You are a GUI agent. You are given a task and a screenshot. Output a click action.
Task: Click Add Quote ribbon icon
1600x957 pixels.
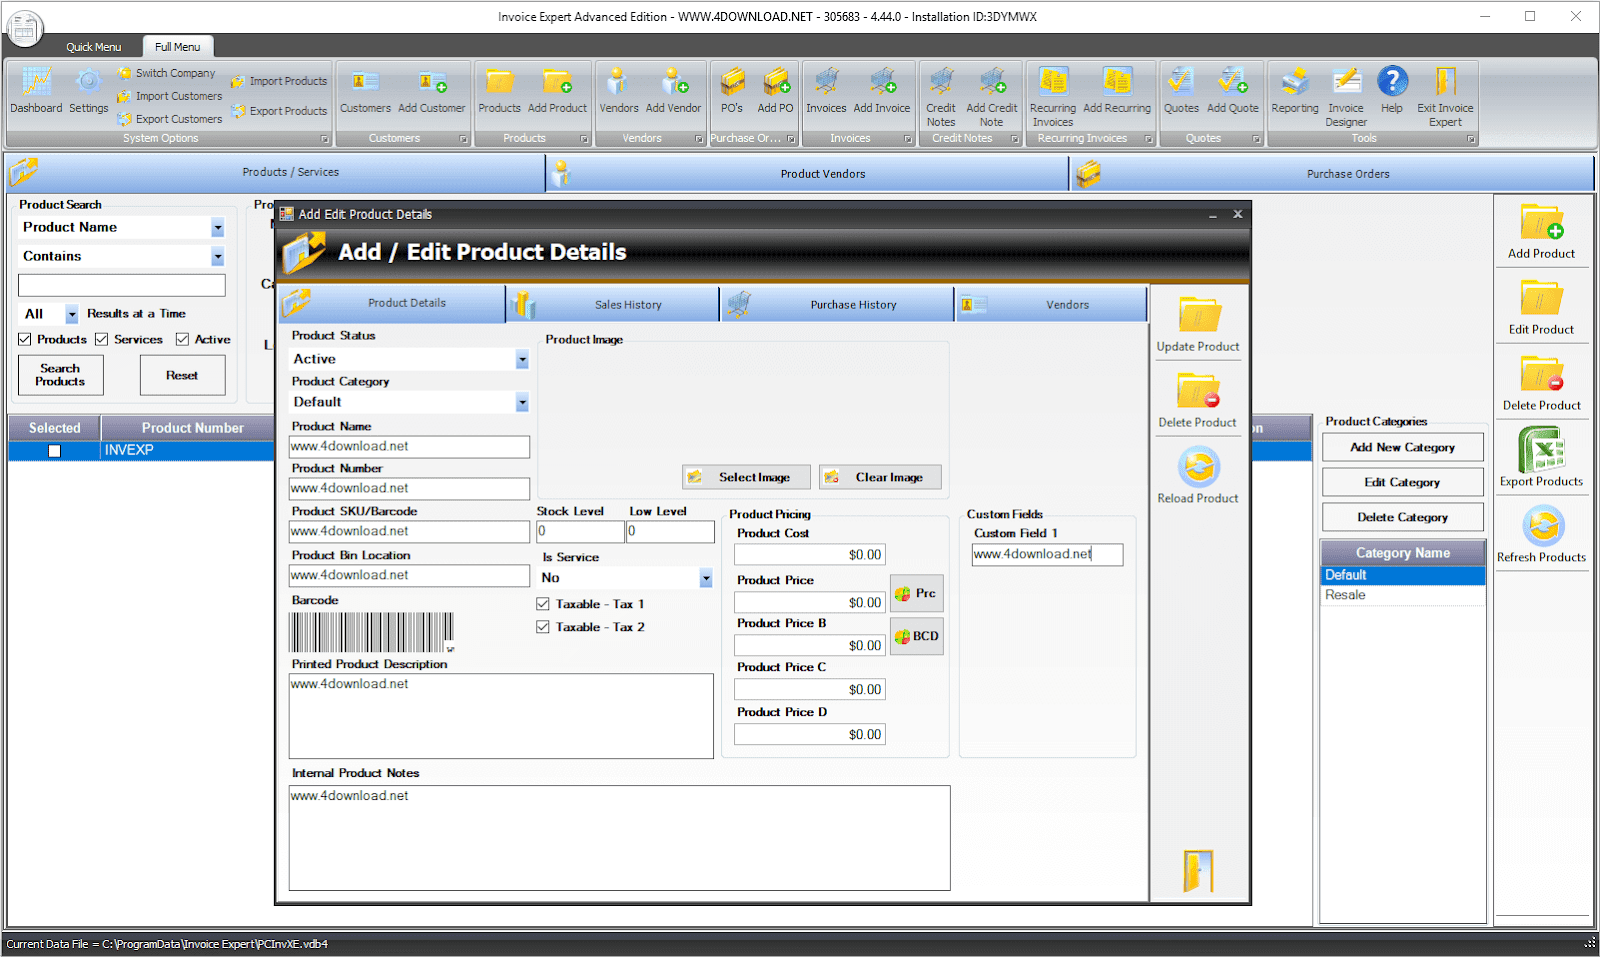tap(1232, 90)
